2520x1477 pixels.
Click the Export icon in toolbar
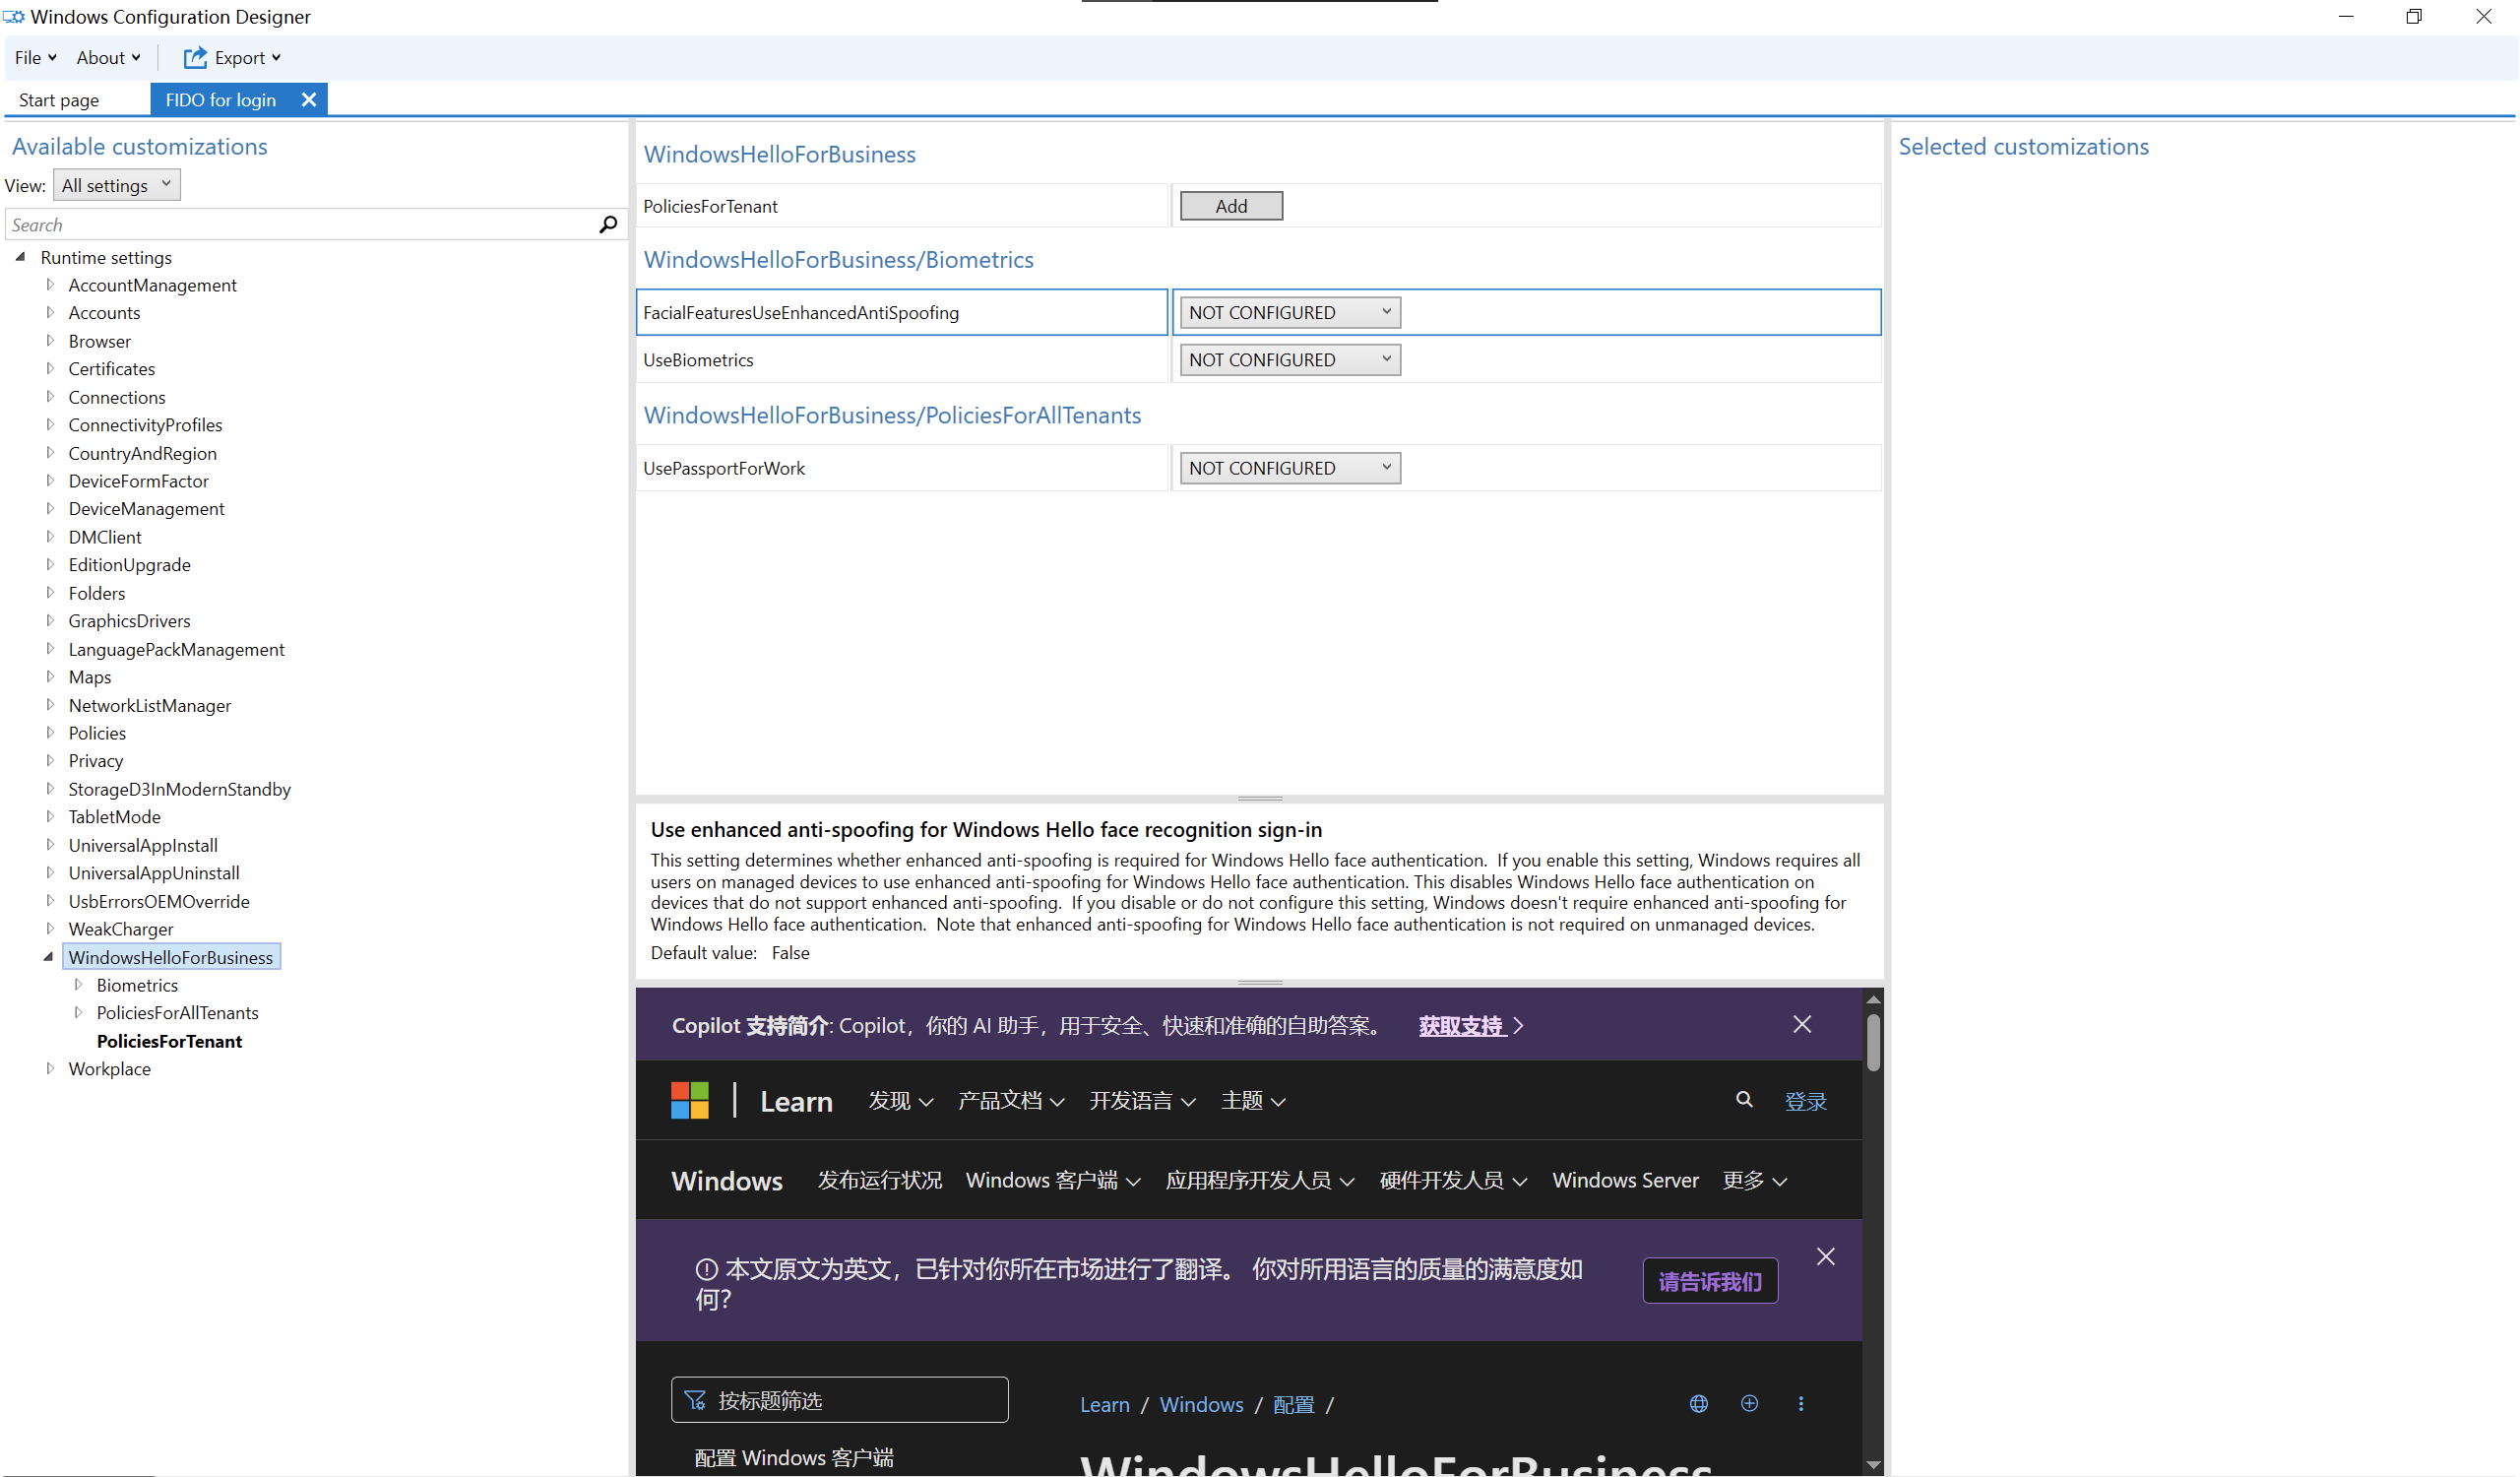[195, 58]
